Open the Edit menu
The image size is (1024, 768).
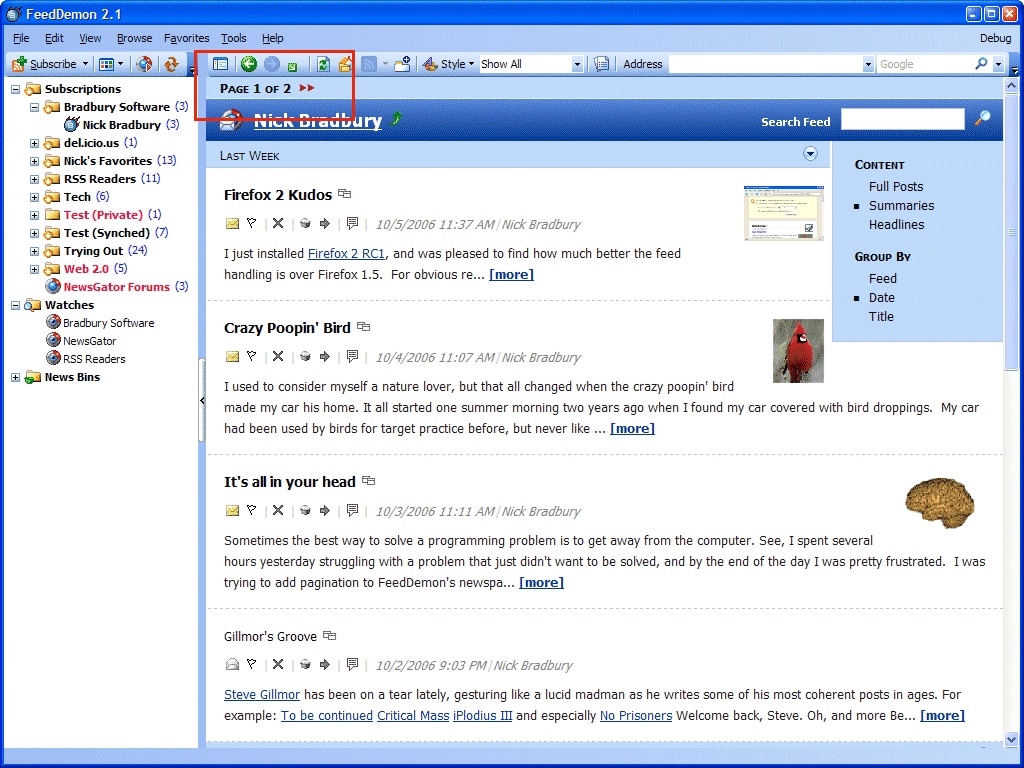pos(54,38)
